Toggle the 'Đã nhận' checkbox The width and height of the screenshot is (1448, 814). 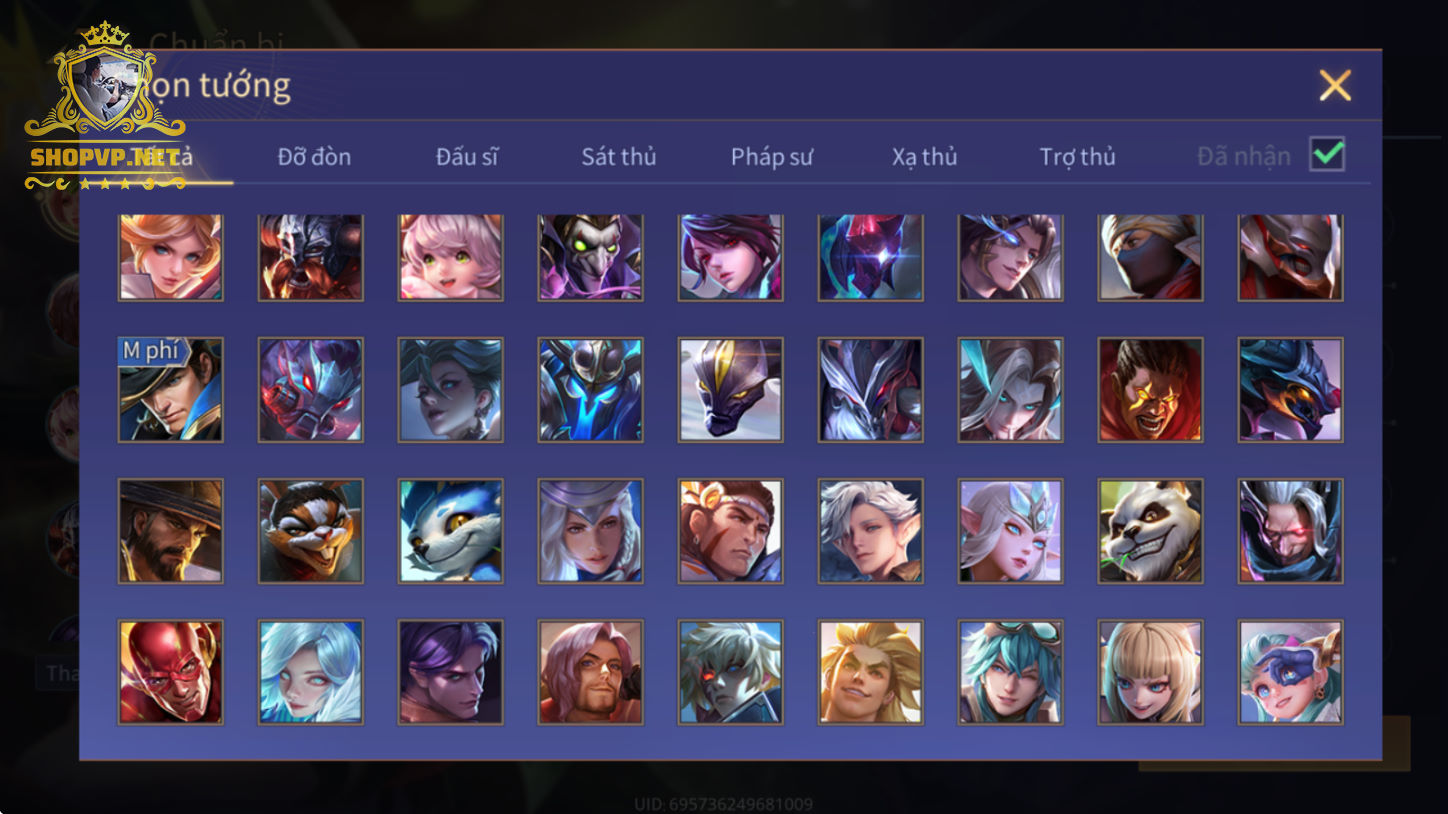click(x=1328, y=155)
